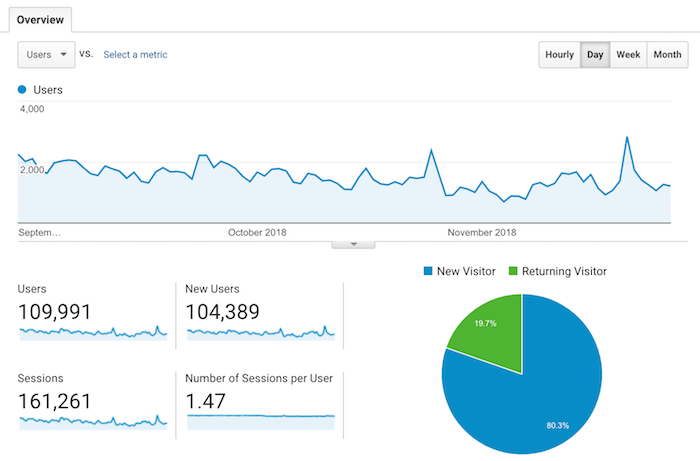700x461 pixels.
Task: Click the tallest November peak on chart
Action: click(x=627, y=137)
